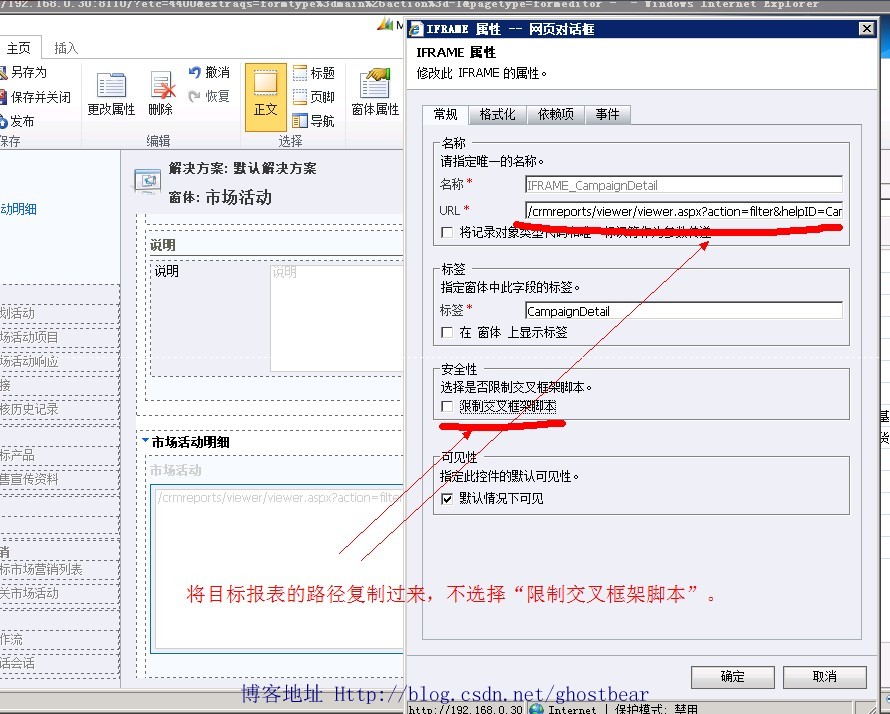Viewport: 890px width, 714px height.
Task: Click the 市场活动 label in detail section
Action: tap(175, 470)
